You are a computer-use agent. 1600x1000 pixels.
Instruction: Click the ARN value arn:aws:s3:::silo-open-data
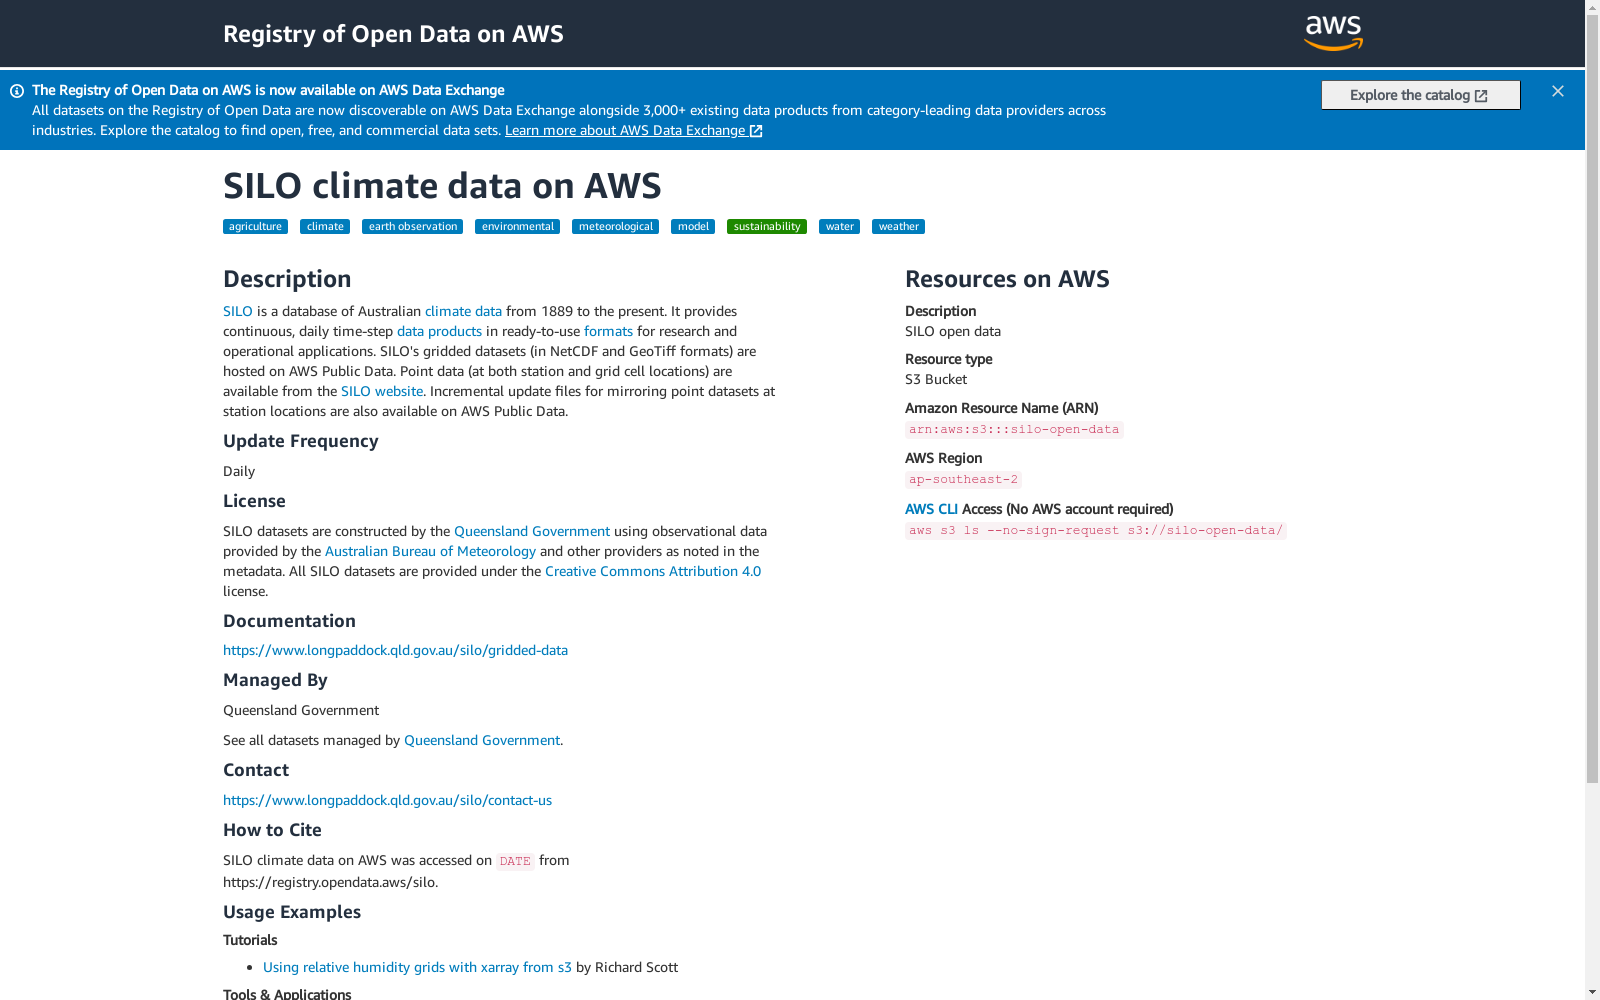click(x=1014, y=430)
